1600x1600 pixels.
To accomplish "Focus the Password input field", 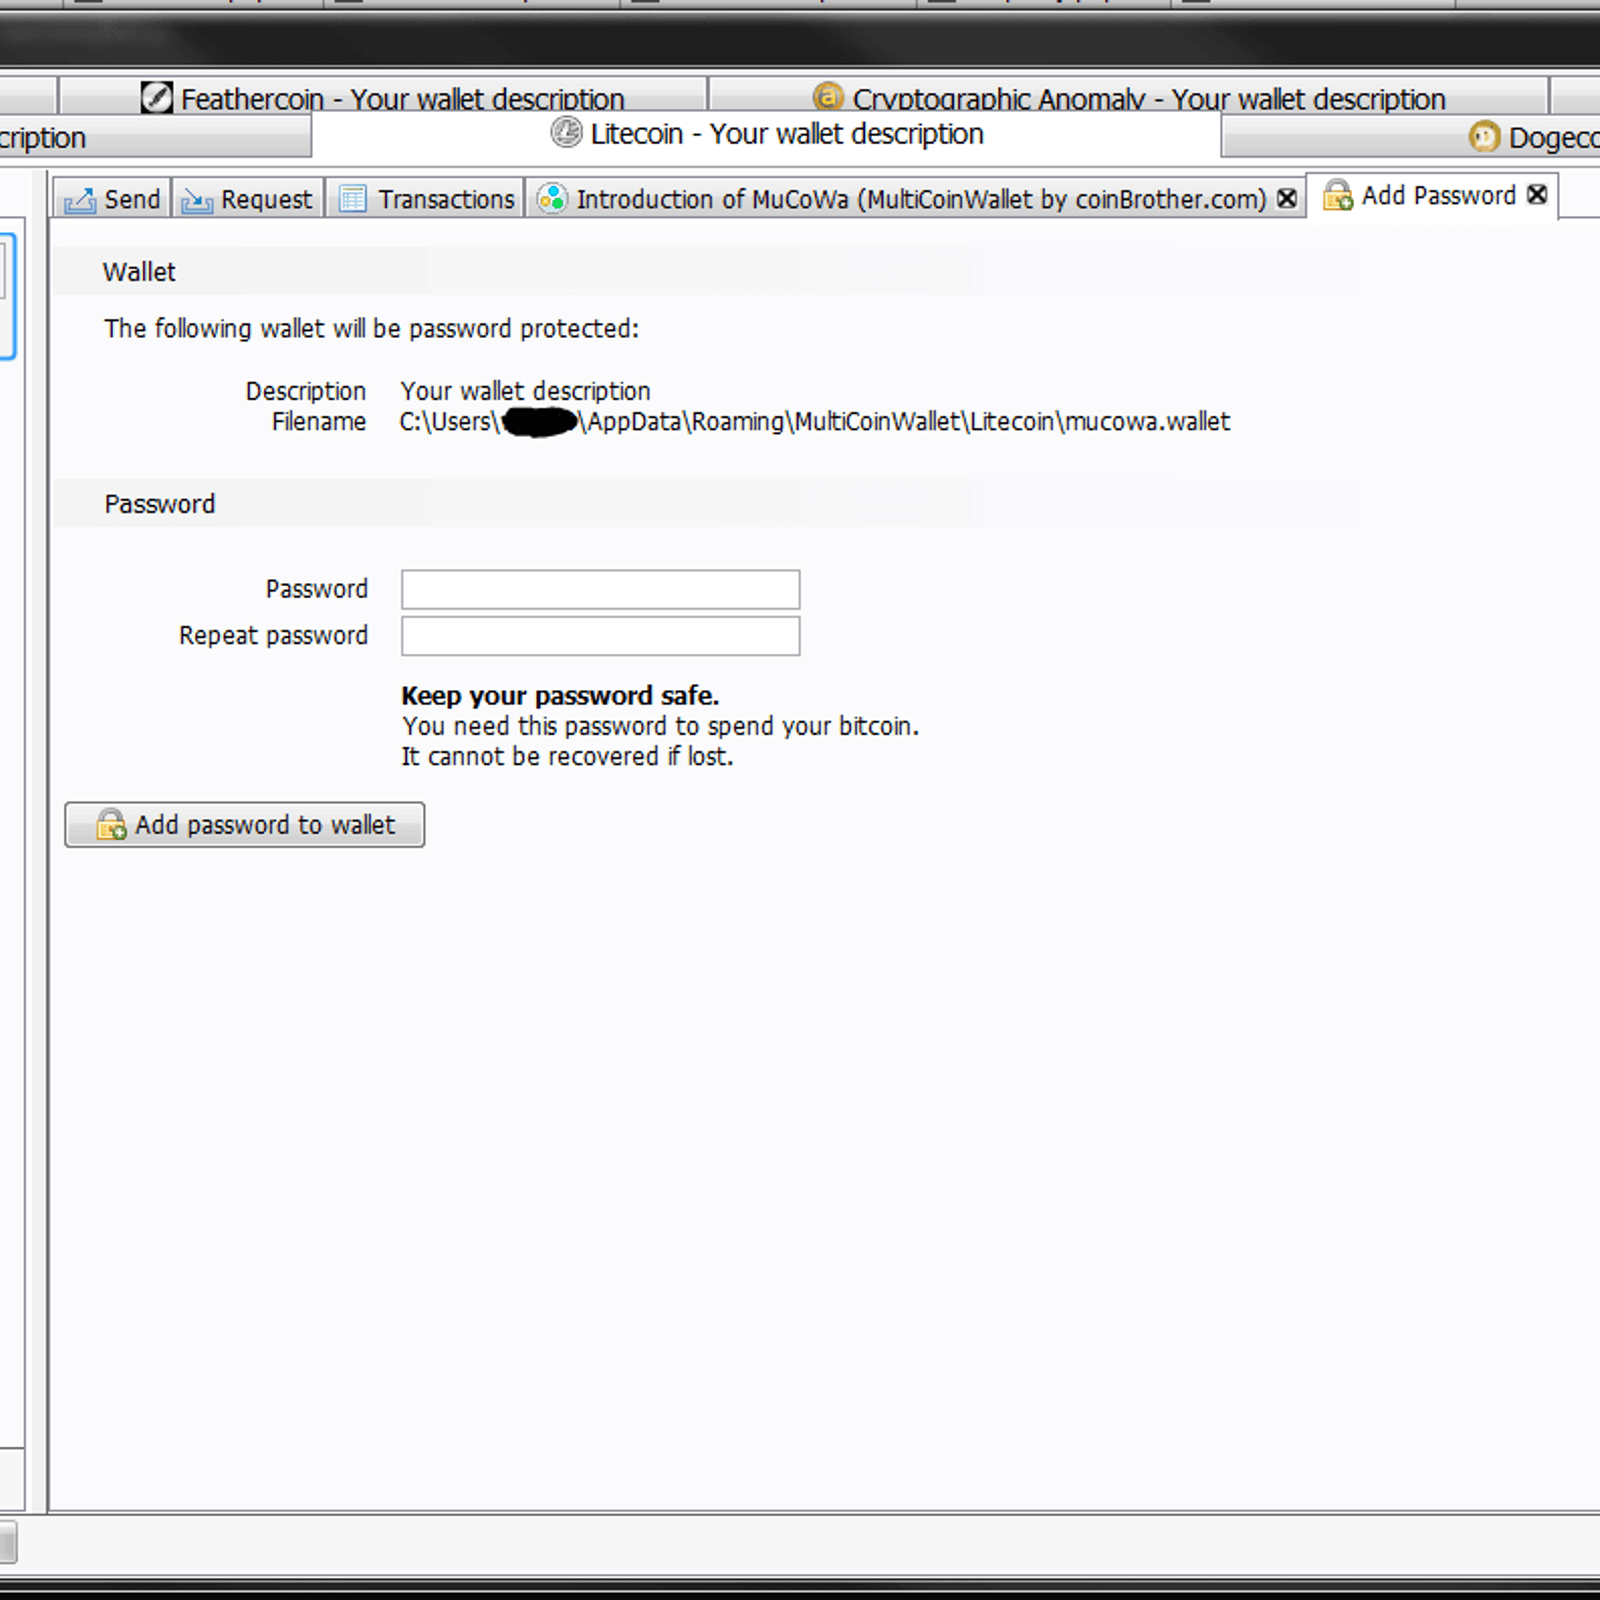I will tap(600, 589).
